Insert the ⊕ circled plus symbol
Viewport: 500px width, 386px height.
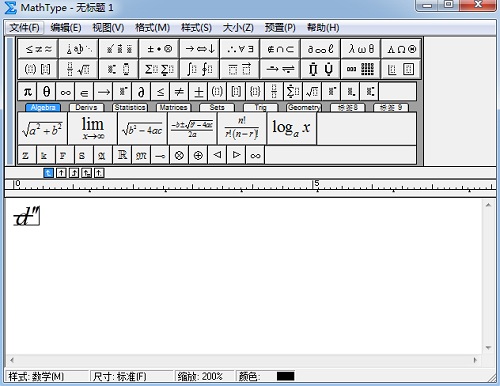198,155
